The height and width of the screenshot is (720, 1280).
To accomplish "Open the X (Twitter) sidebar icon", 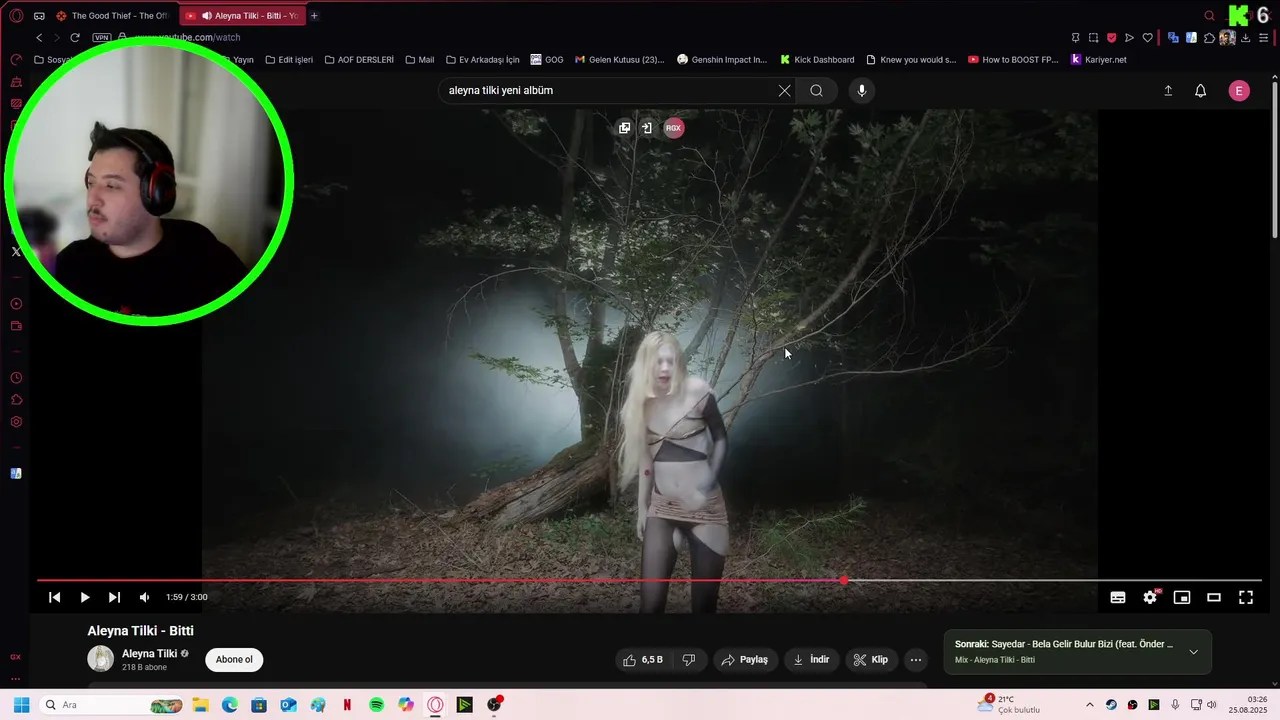I will tap(16, 252).
